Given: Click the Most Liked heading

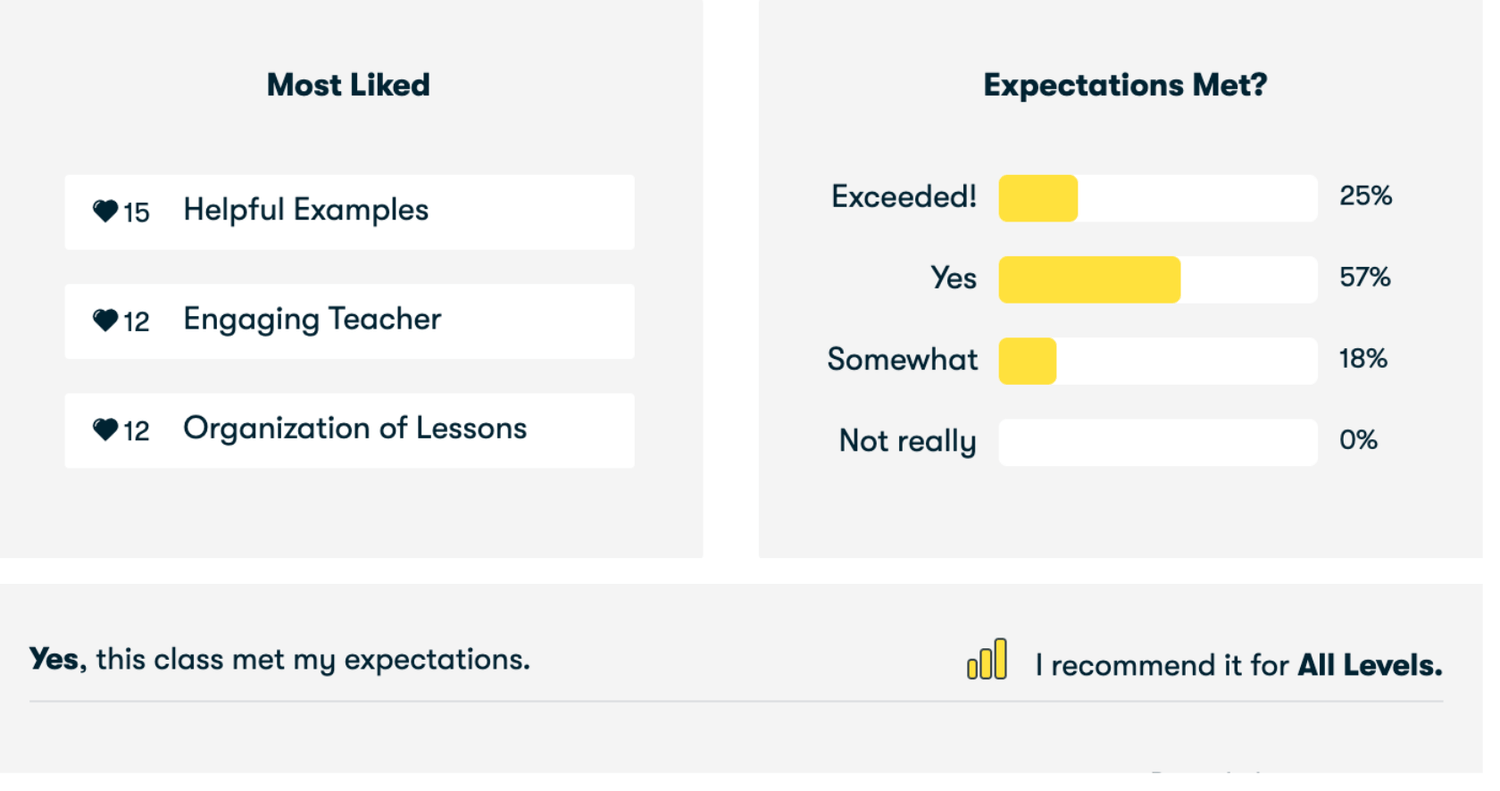Looking at the screenshot, I should (348, 85).
